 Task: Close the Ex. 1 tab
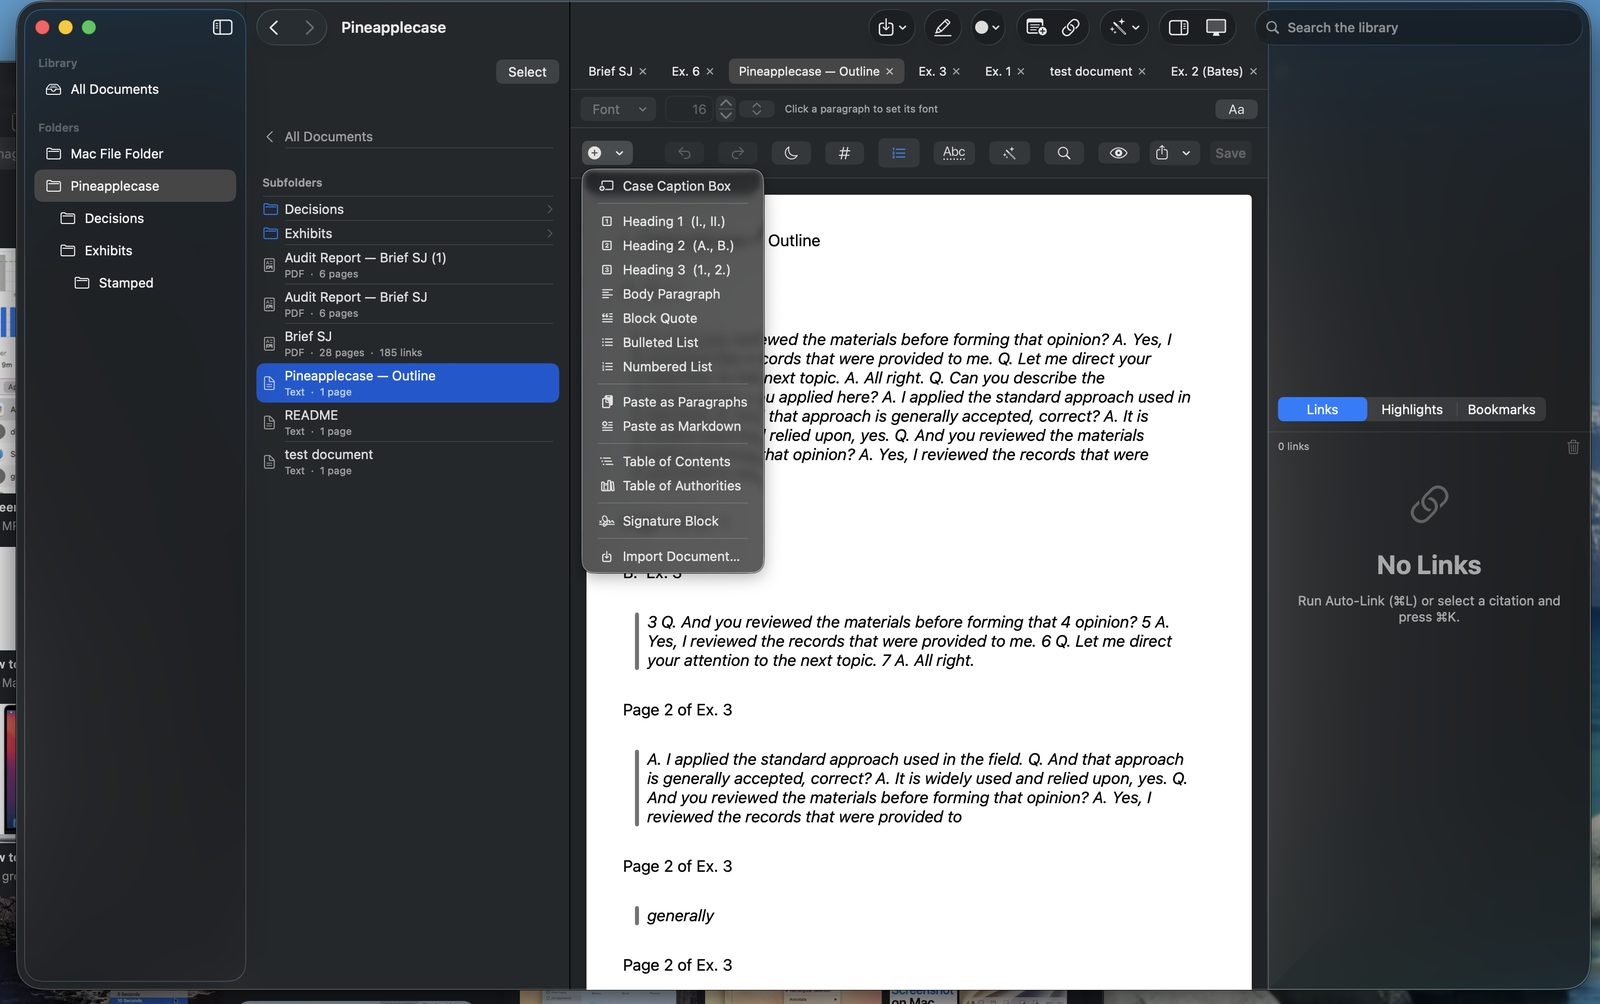[x=1021, y=72]
